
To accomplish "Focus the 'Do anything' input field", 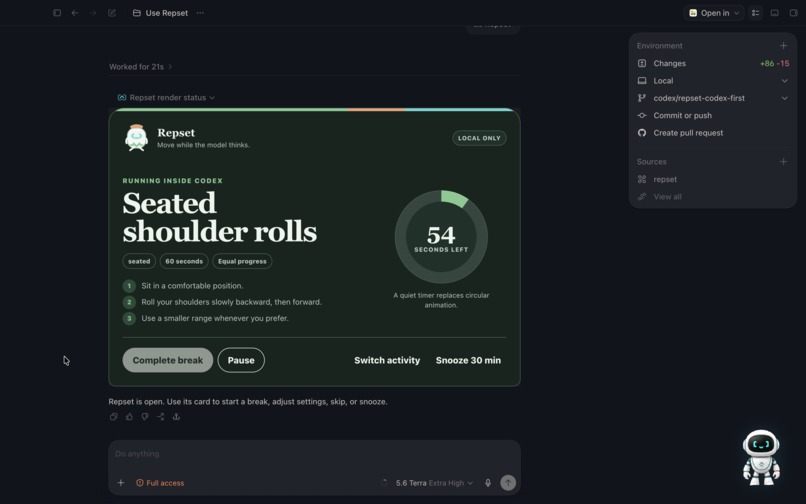I will point(315,454).
